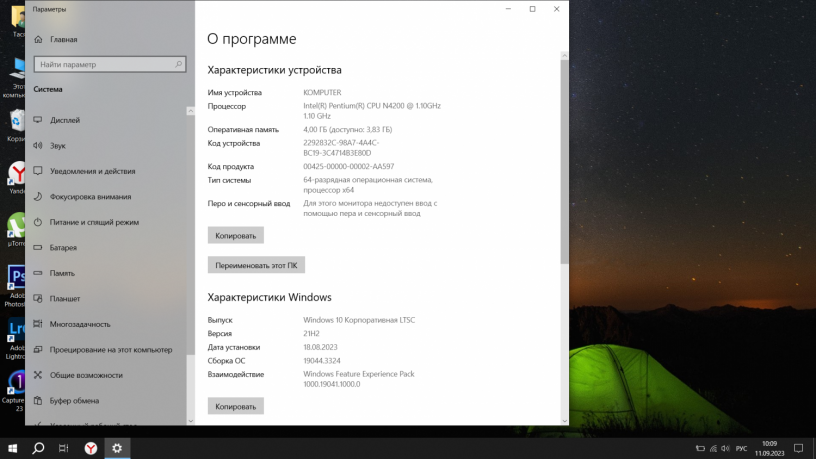Copy Windows specifications with lower Копировать button
This screenshot has height=459, width=816.
(236, 406)
